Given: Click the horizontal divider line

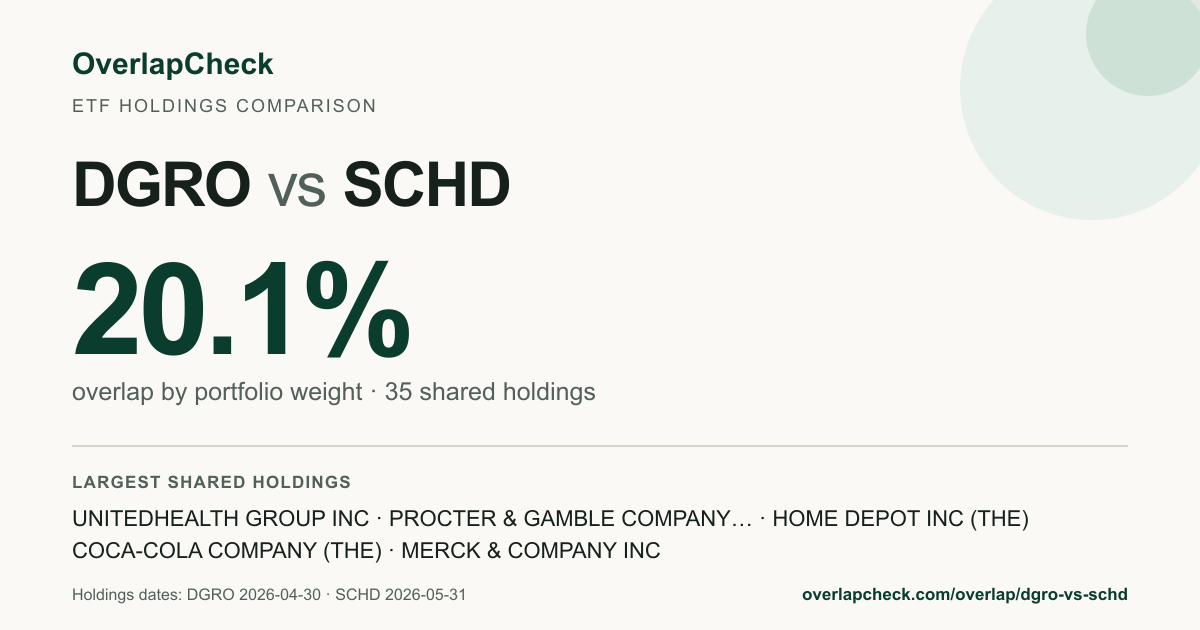Looking at the screenshot, I should point(600,446).
